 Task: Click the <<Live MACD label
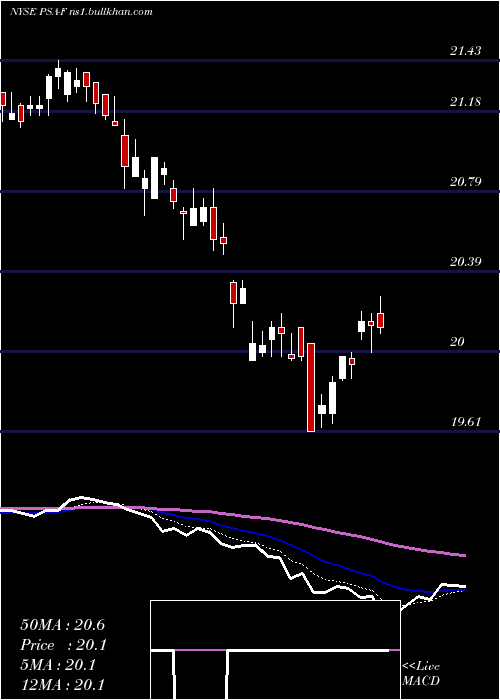421,673
